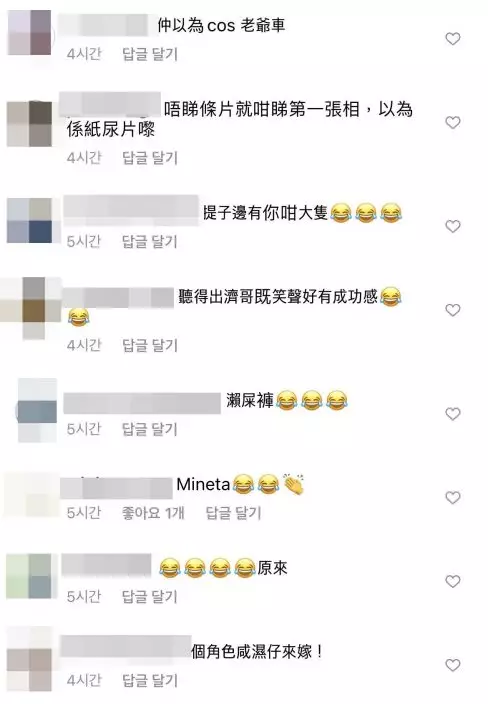Image resolution: width=488 pixels, height=704 pixels.
Task: Open profile picture beside 瀨屎褲 comment
Action: pos(37,410)
